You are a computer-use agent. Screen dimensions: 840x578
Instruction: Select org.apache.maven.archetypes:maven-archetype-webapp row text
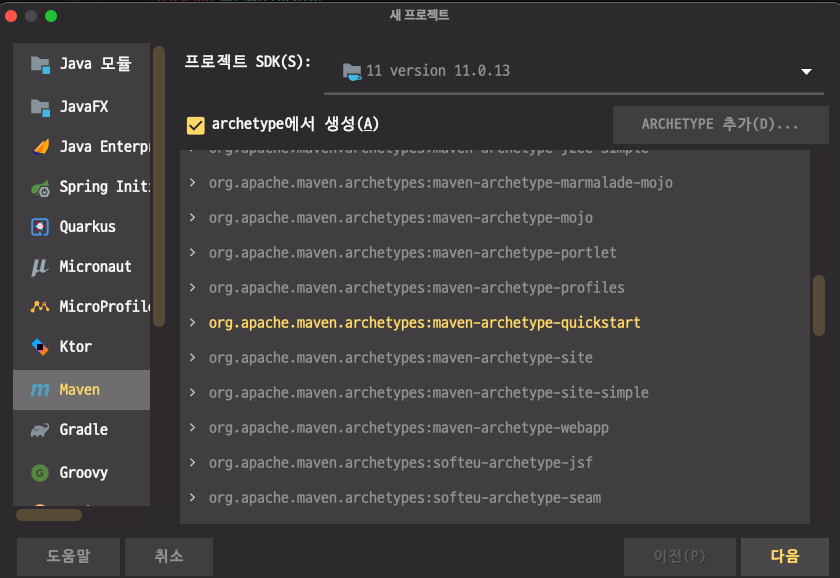pyautogui.click(x=409, y=428)
